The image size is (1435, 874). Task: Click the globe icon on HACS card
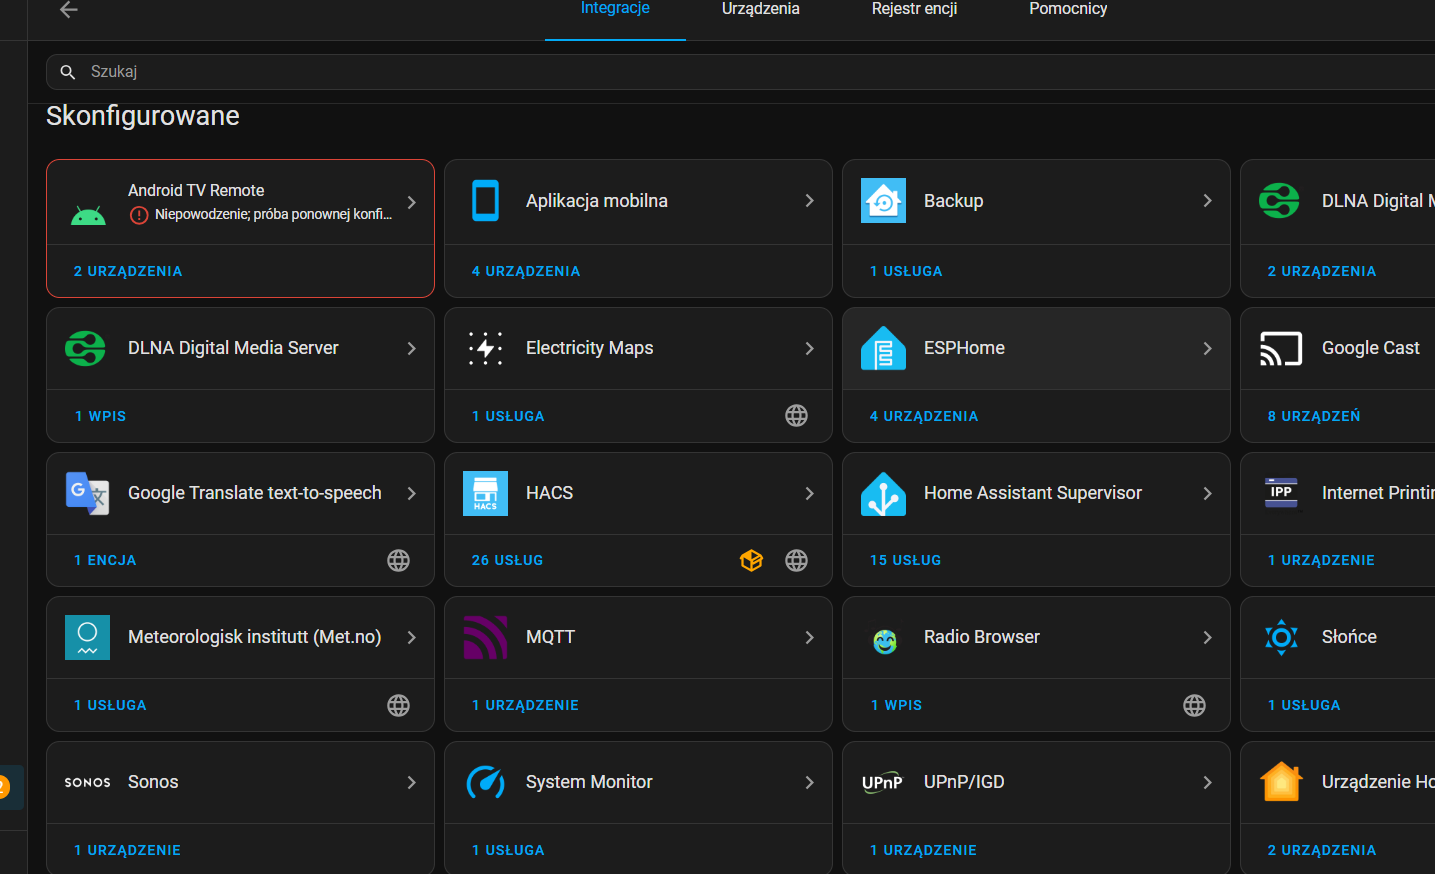click(796, 561)
